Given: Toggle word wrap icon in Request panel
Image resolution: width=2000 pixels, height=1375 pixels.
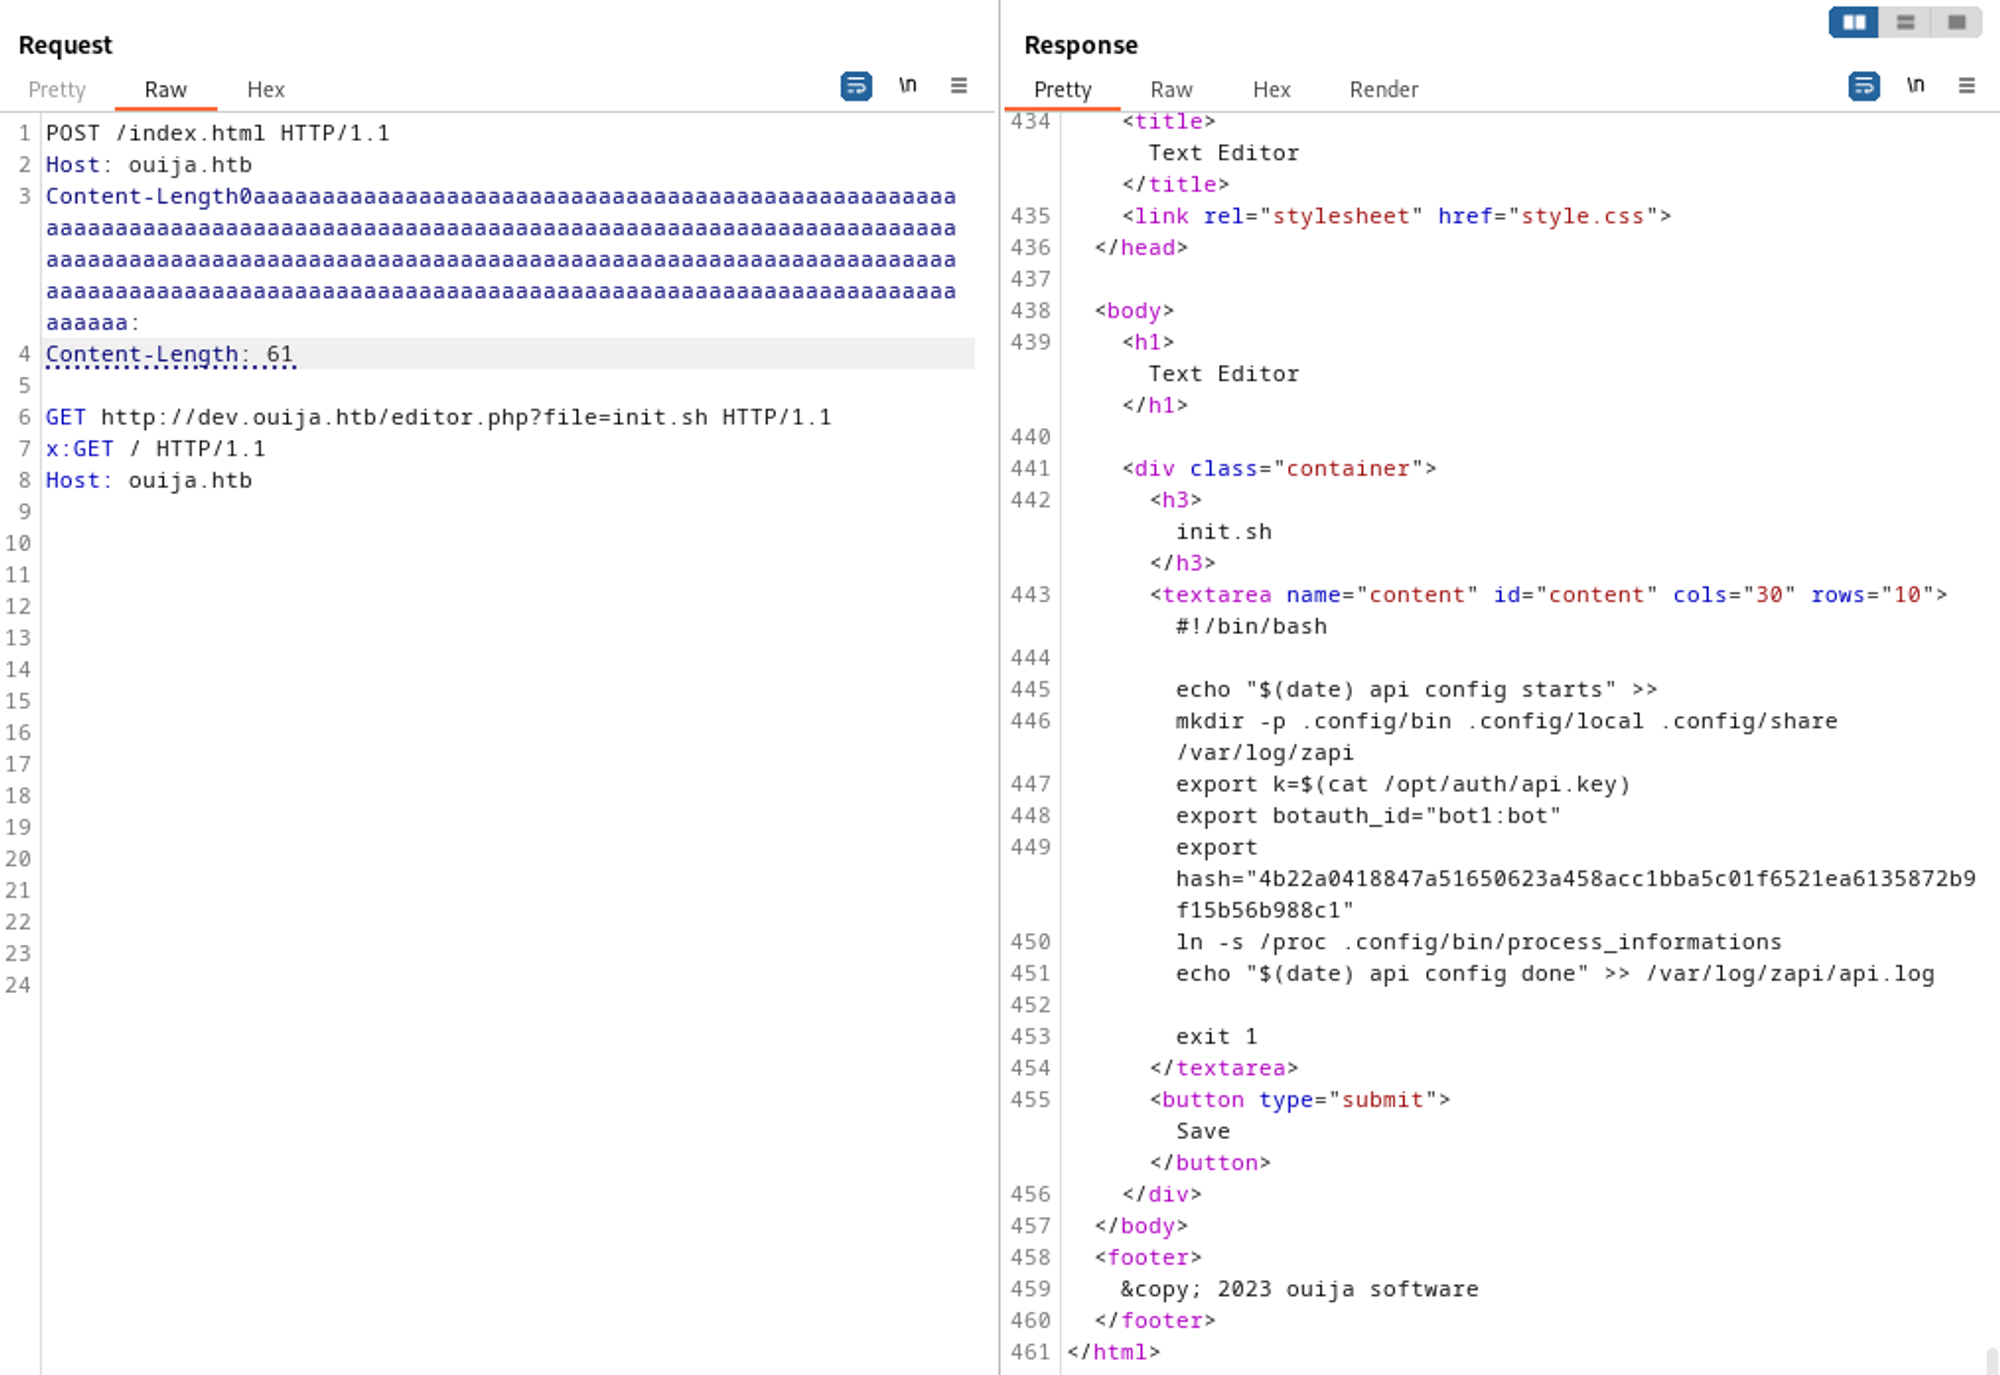Looking at the screenshot, I should (x=856, y=86).
